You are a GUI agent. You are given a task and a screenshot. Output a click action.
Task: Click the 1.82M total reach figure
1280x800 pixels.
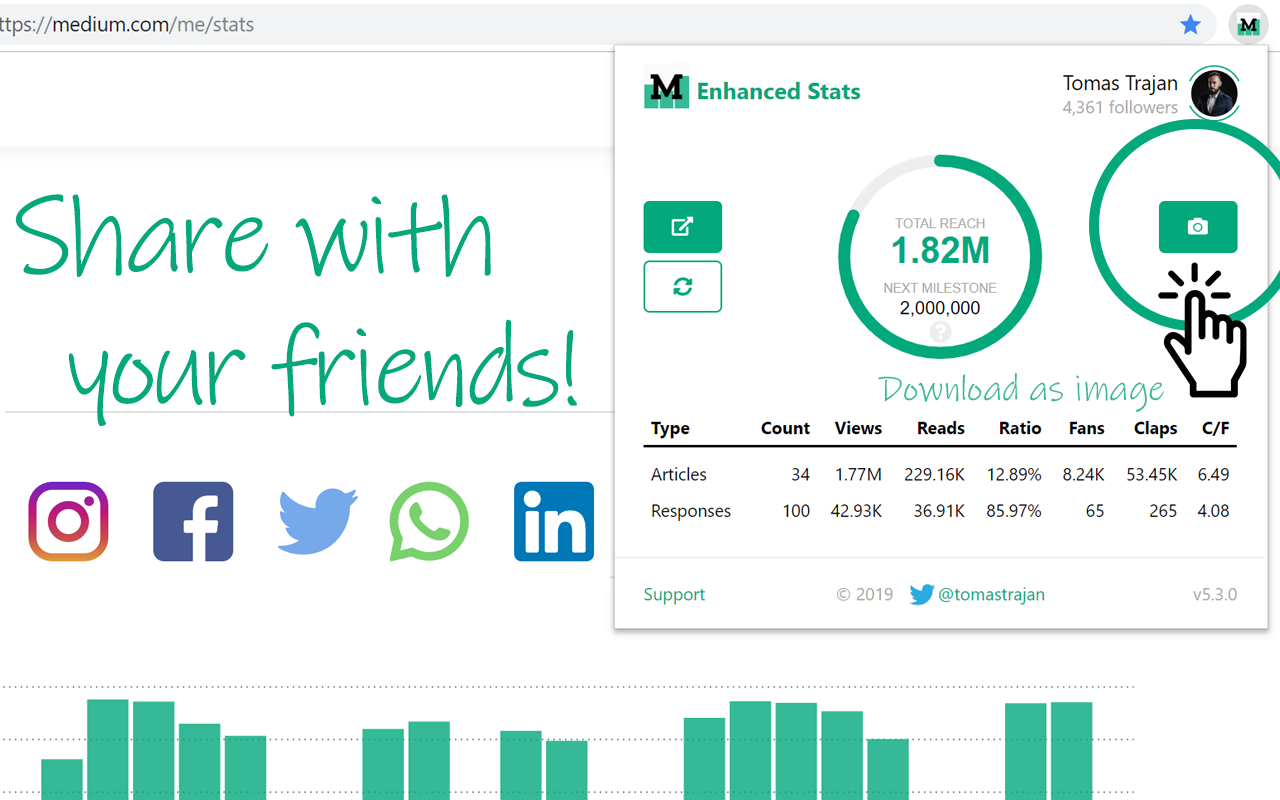940,250
